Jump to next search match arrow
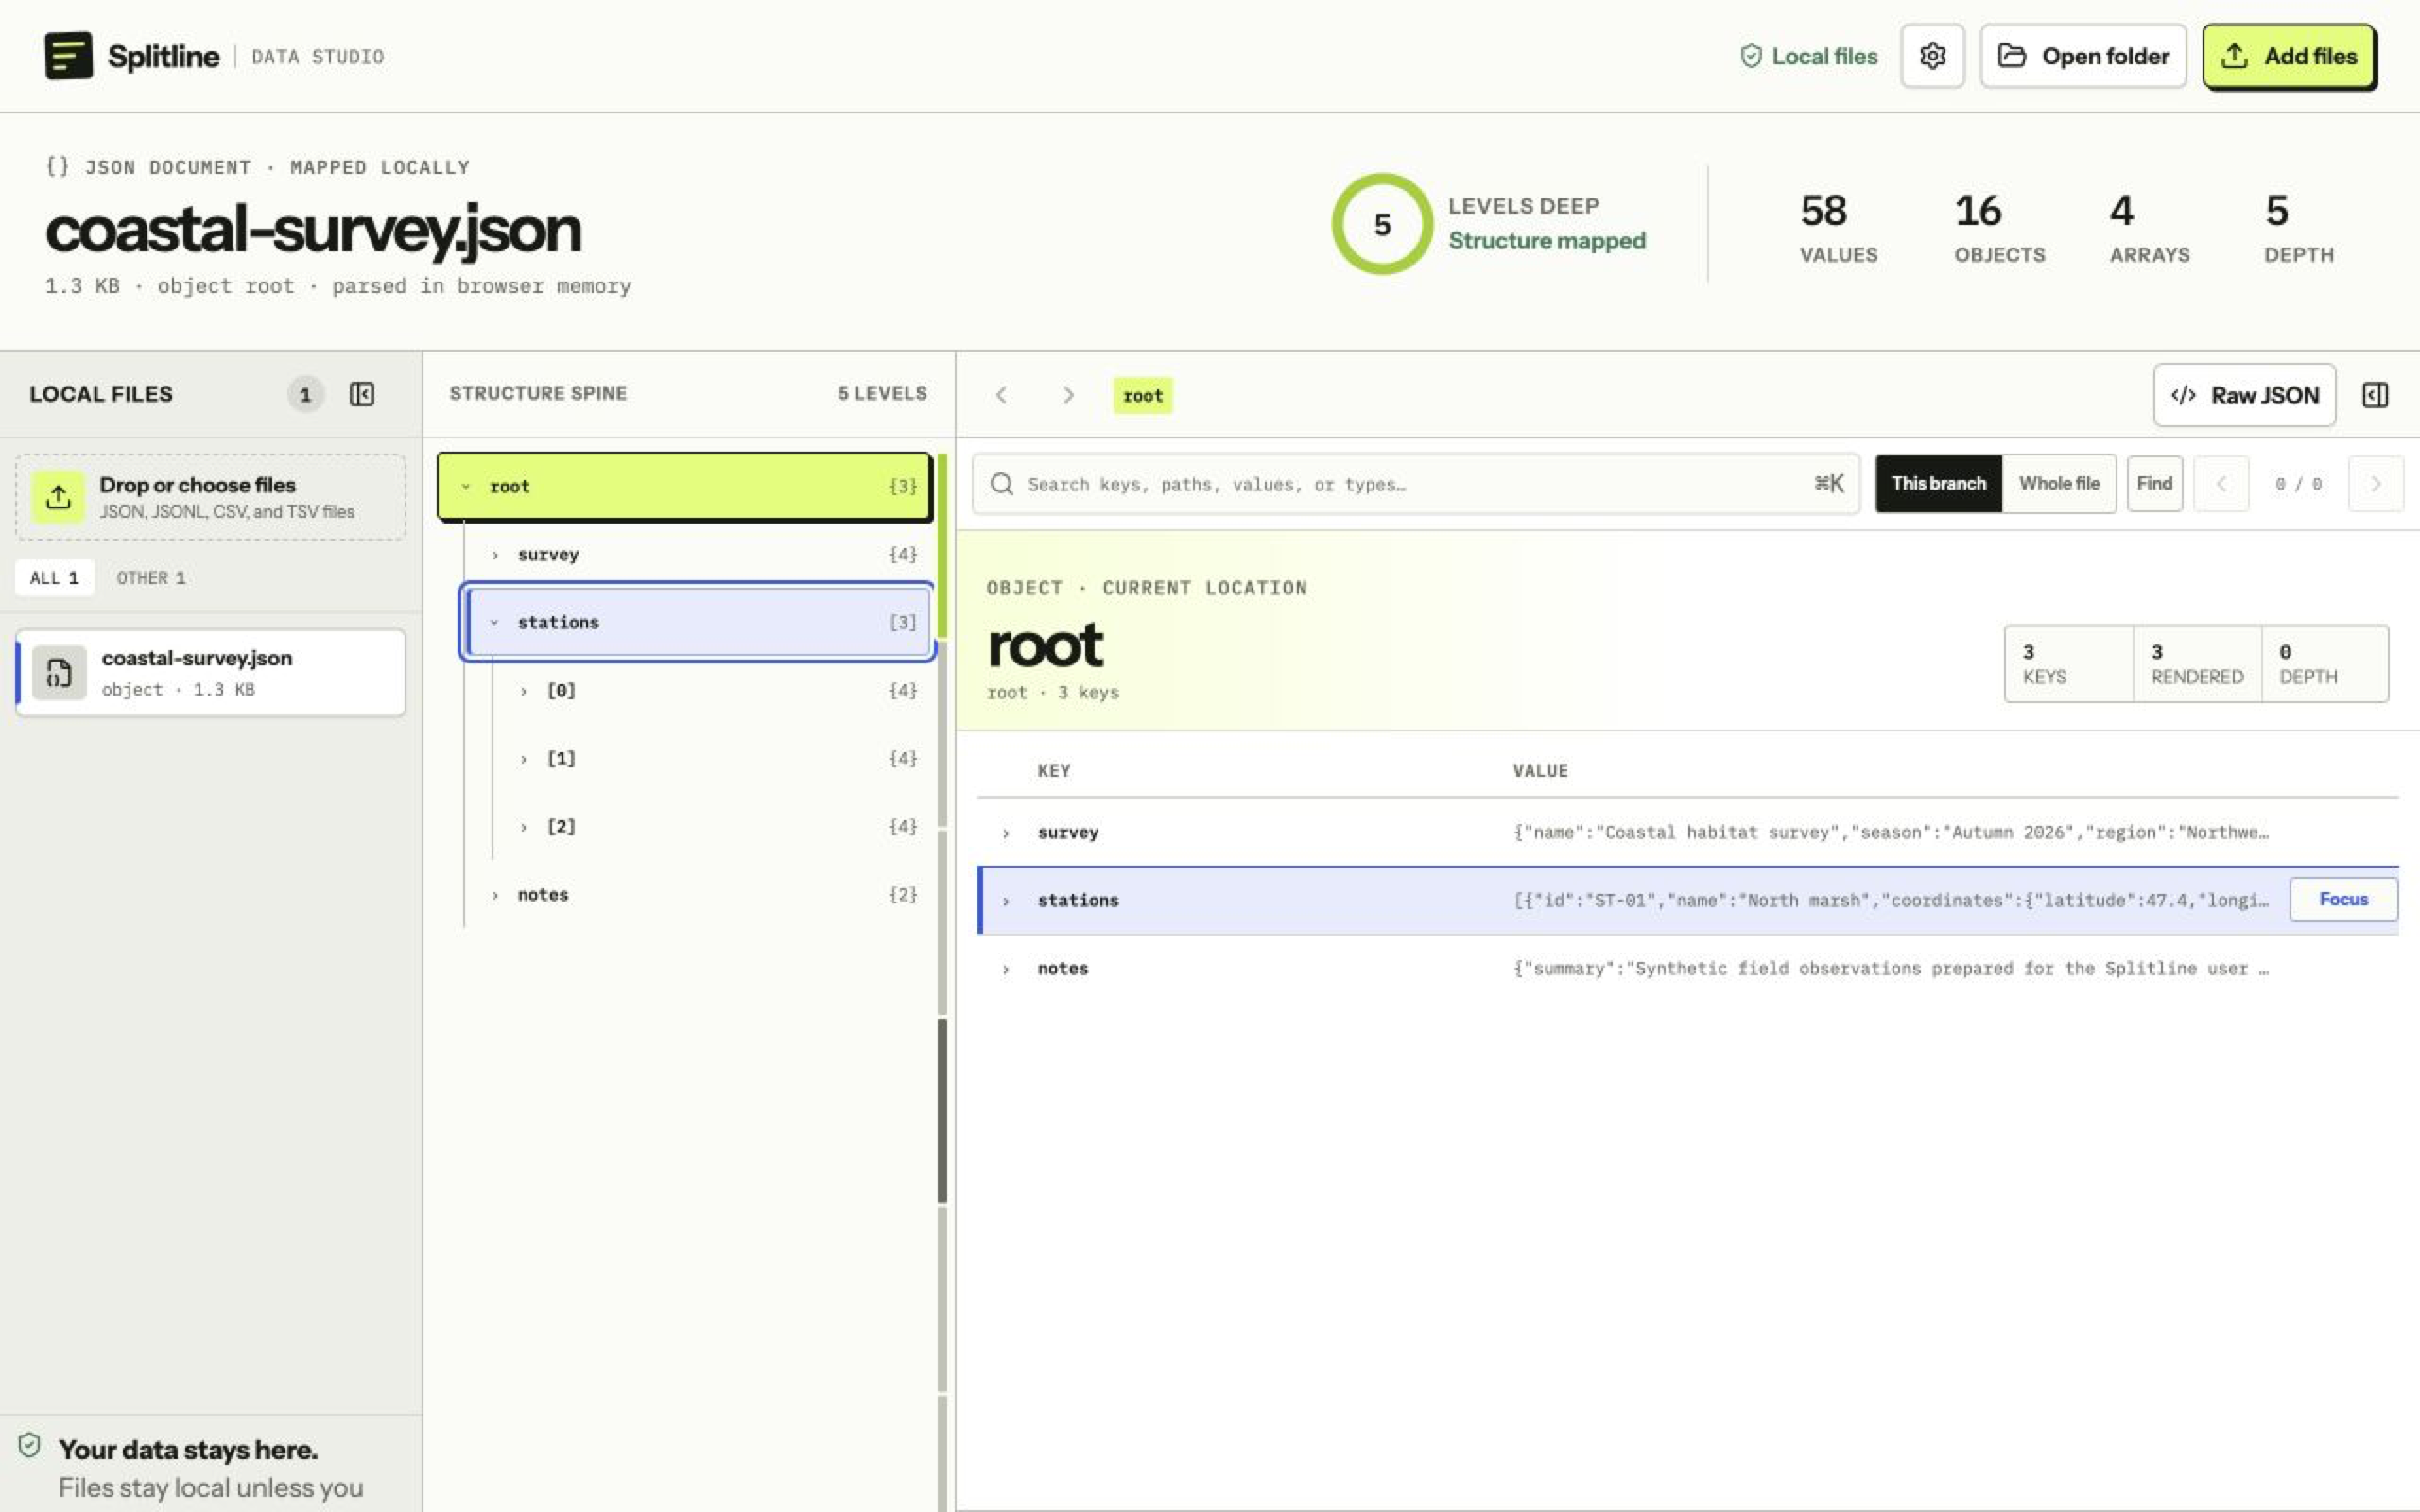Image resolution: width=2420 pixels, height=1512 pixels. (x=2375, y=484)
